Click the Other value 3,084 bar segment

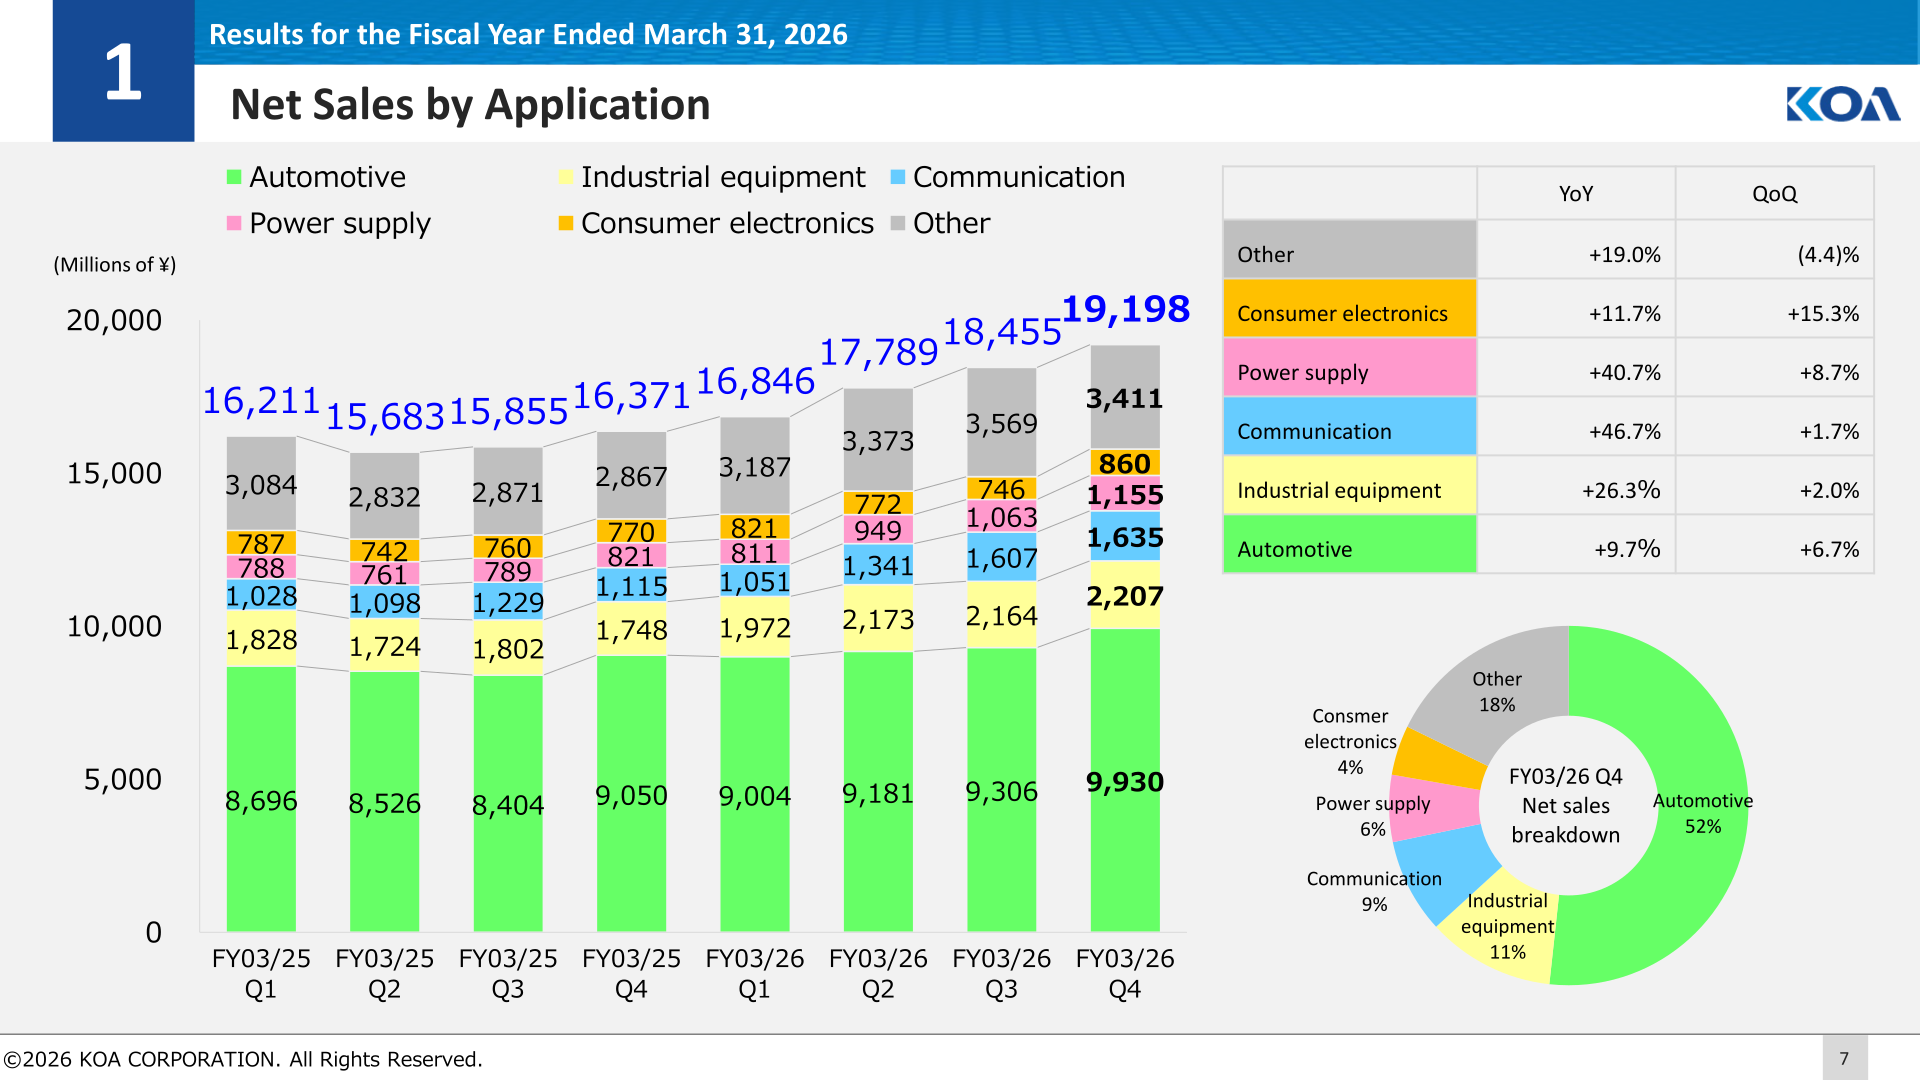click(261, 485)
